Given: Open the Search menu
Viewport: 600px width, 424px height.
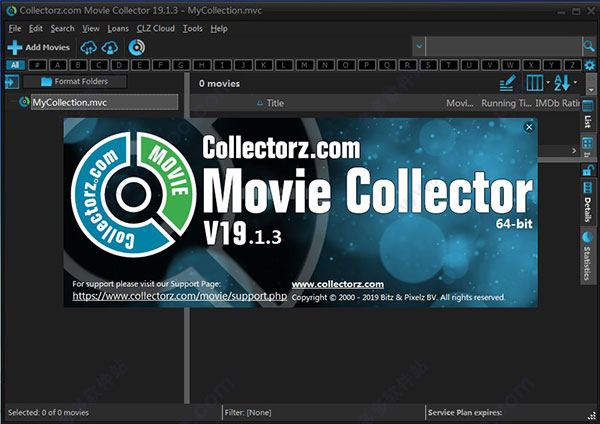Looking at the screenshot, I should click(x=62, y=29).
